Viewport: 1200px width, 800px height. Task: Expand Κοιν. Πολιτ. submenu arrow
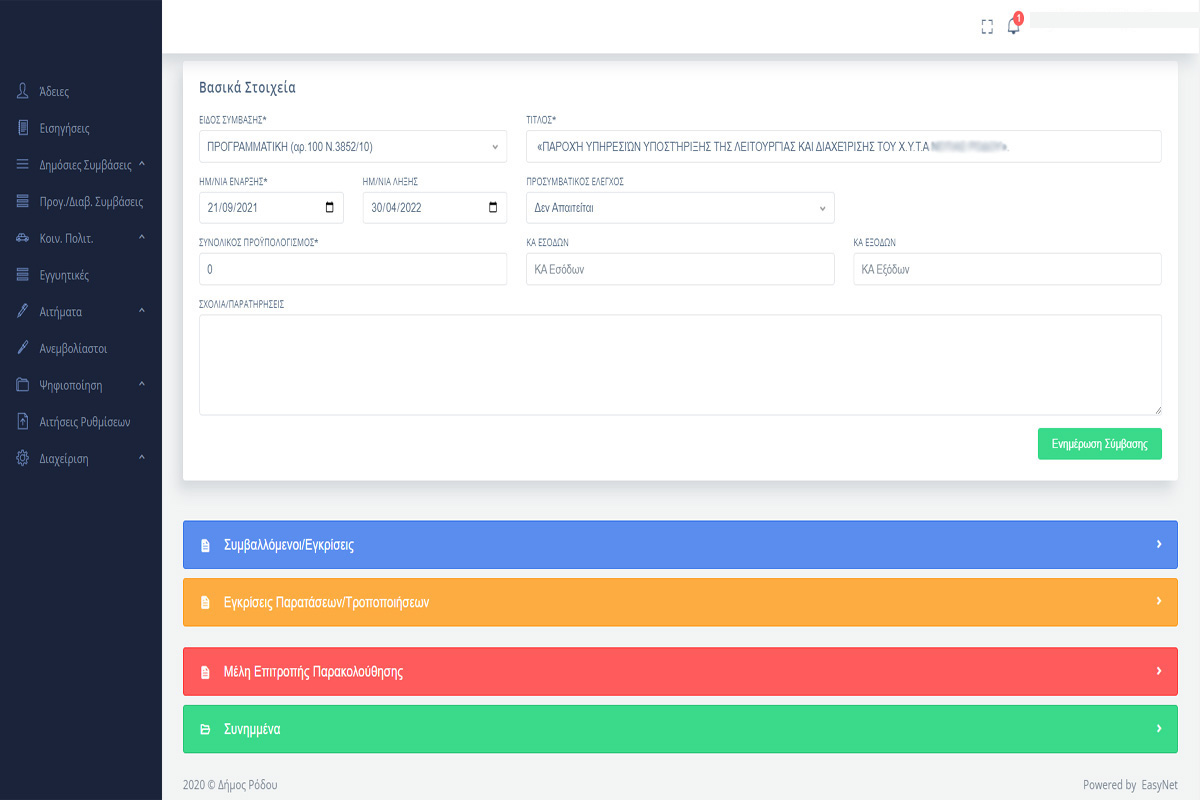142,238
